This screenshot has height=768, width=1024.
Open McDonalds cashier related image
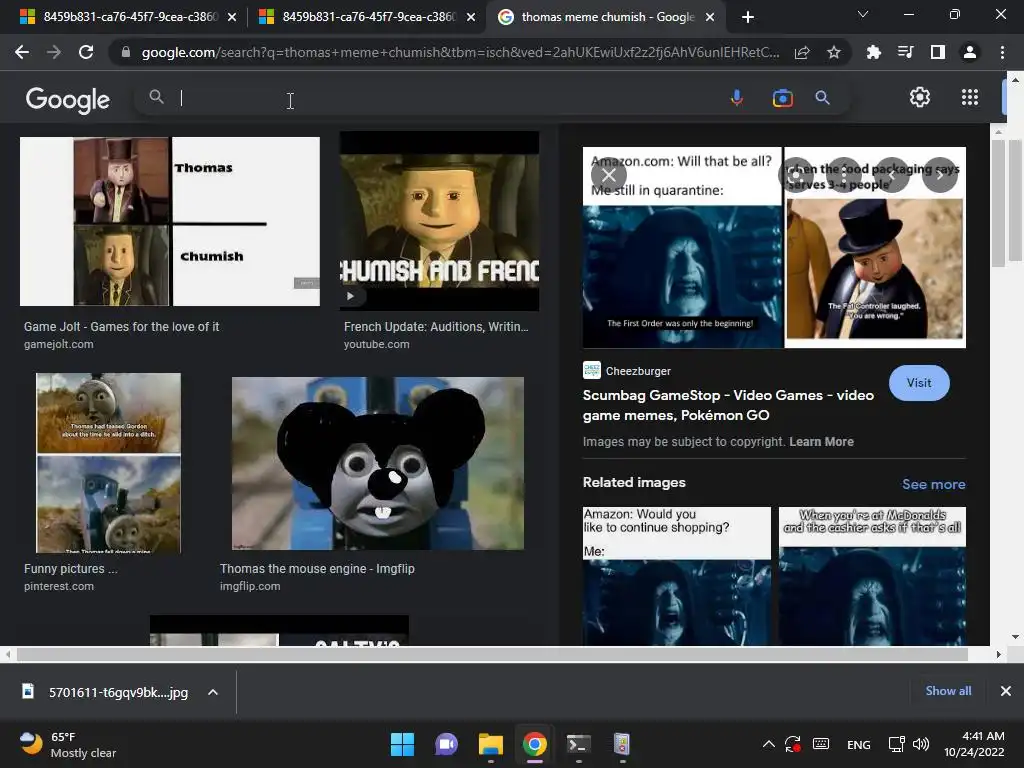(872, 576)
